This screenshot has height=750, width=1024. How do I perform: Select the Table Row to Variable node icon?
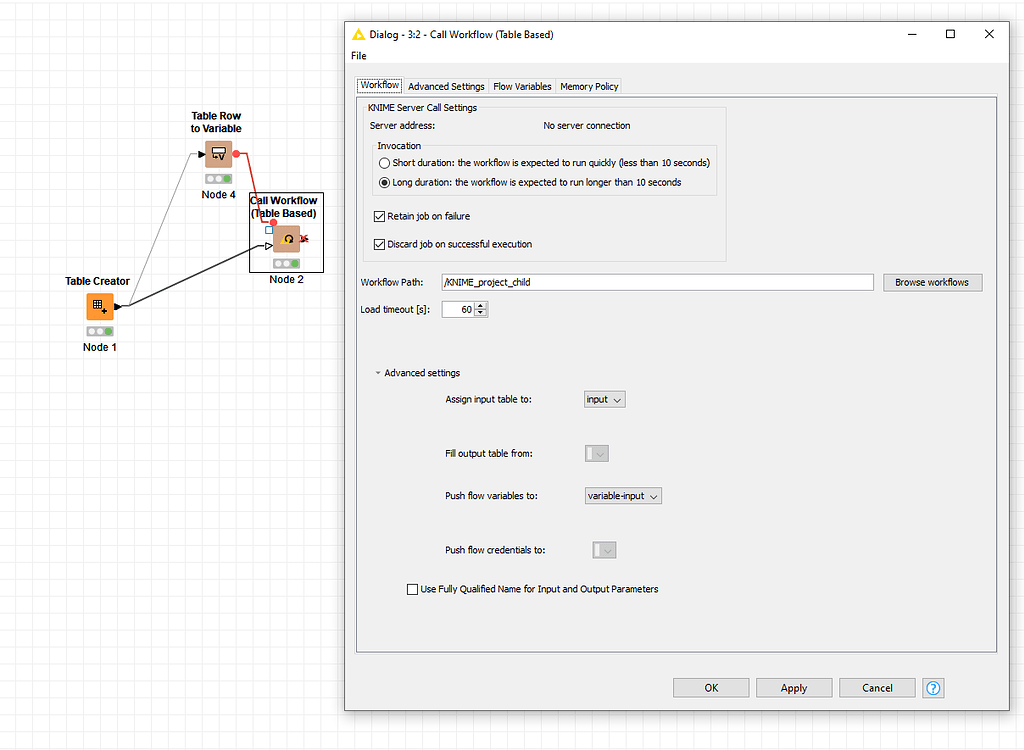click(x=216, y=153)
